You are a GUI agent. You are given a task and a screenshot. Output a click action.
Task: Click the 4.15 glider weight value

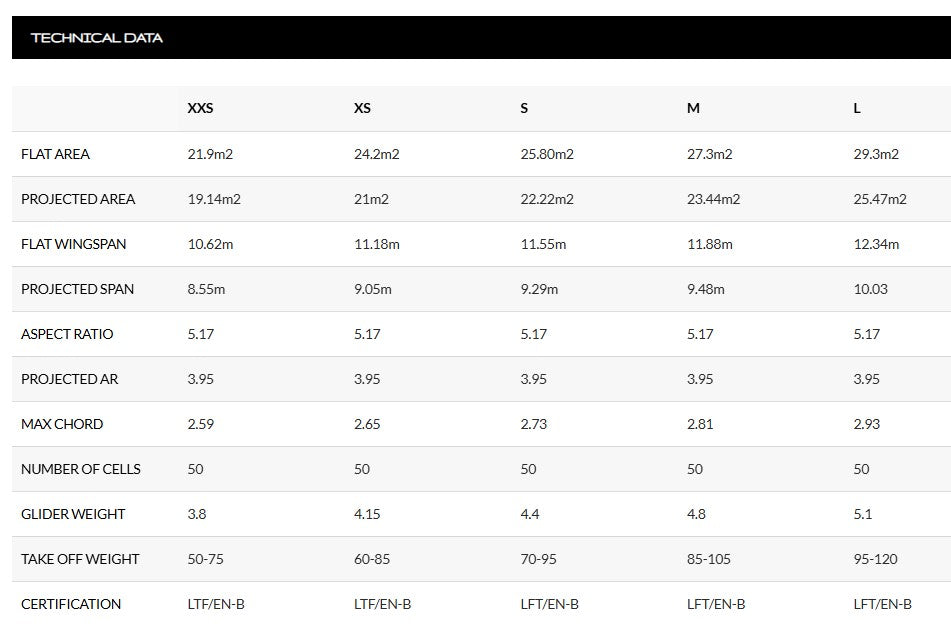click(x=369, y=514)
